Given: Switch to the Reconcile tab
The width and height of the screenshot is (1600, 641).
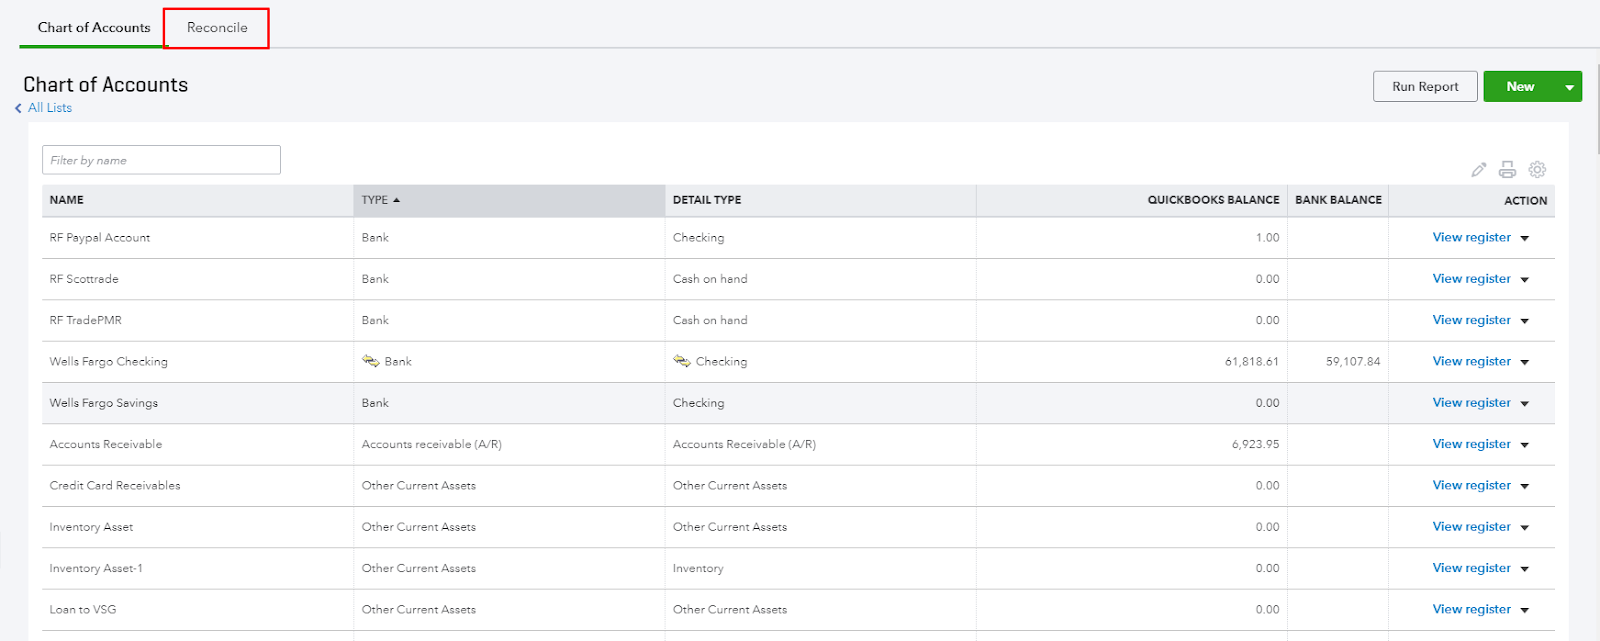Looking at the screenshot, I should (217, 28).
